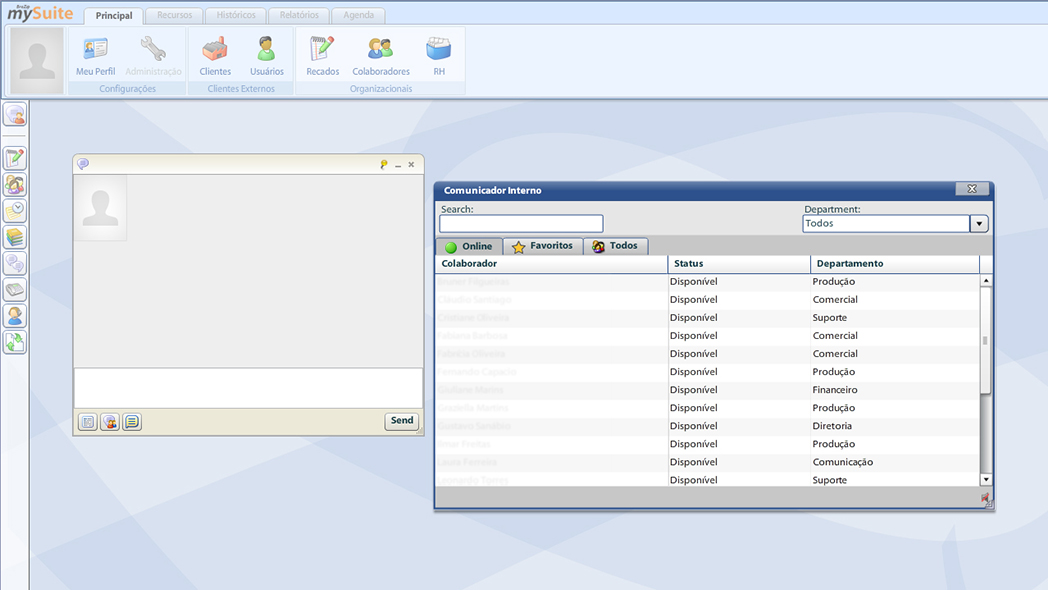
Task: Sort by Status column header
Action: pos(739,264)
